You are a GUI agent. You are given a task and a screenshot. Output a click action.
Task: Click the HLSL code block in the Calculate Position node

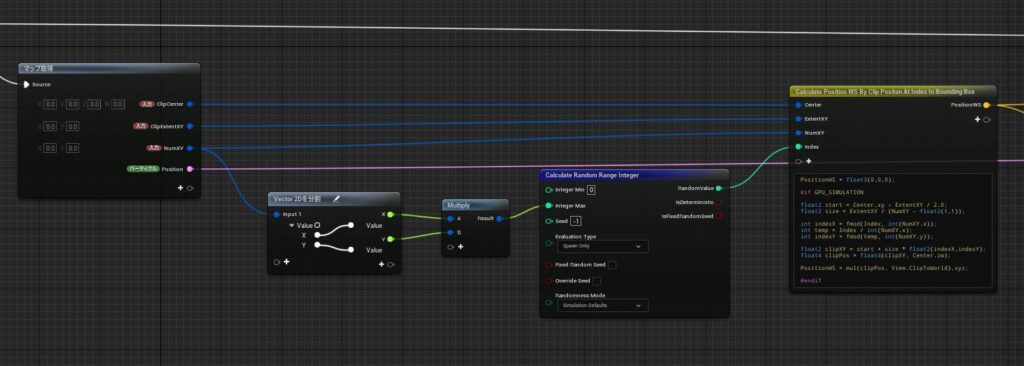(x=893, y=229)
